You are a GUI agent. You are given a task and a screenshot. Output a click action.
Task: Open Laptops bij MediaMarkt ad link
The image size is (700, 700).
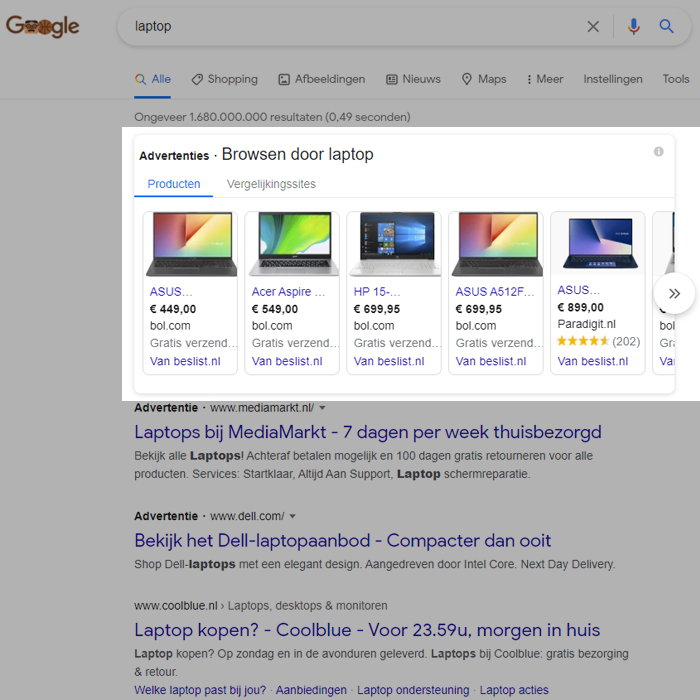(x=368, y=432)
